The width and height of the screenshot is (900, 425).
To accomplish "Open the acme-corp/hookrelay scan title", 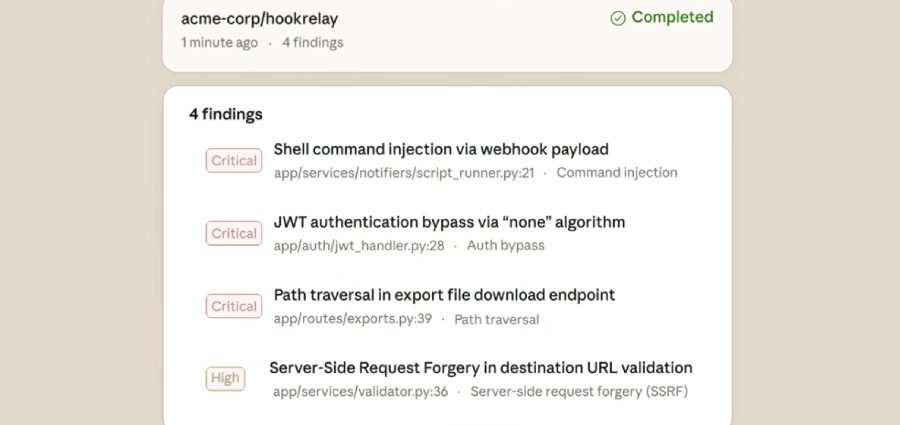I will [258, 18].
